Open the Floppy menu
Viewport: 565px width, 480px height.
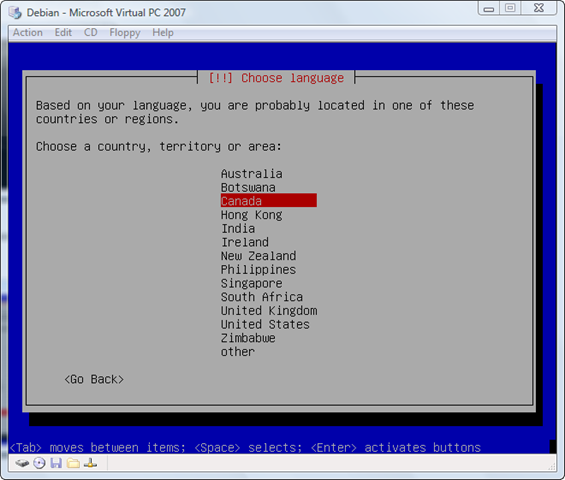coord(125,33)
